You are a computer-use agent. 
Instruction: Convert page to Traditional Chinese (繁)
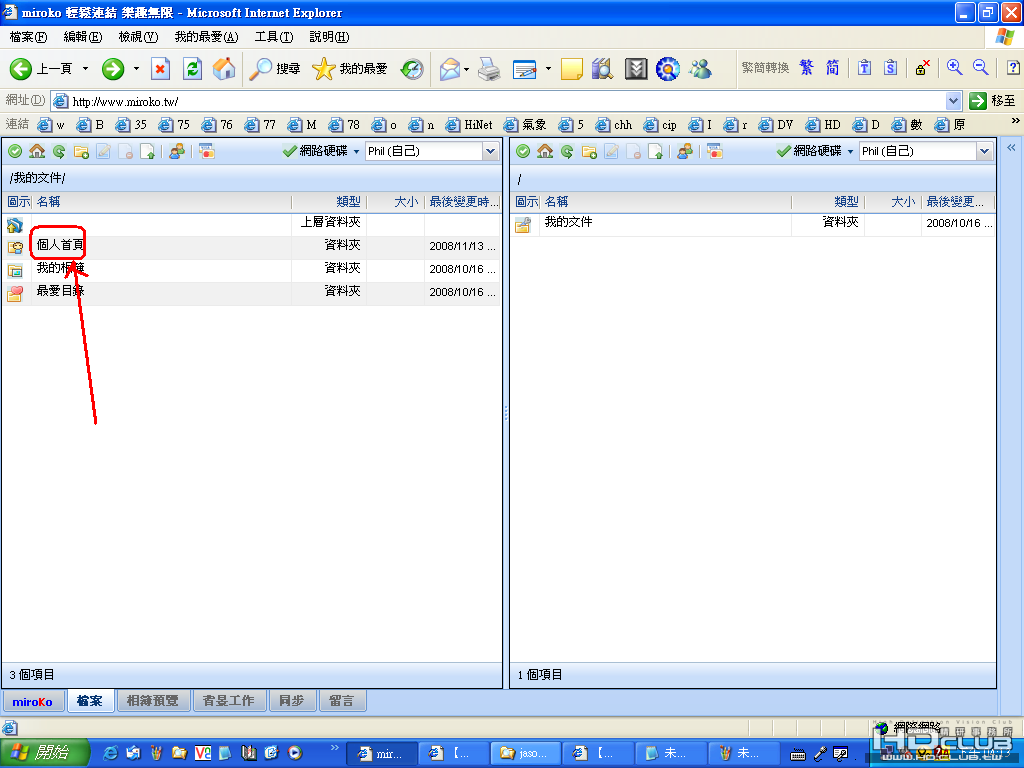pyautogui.click(x=807, y=67)
